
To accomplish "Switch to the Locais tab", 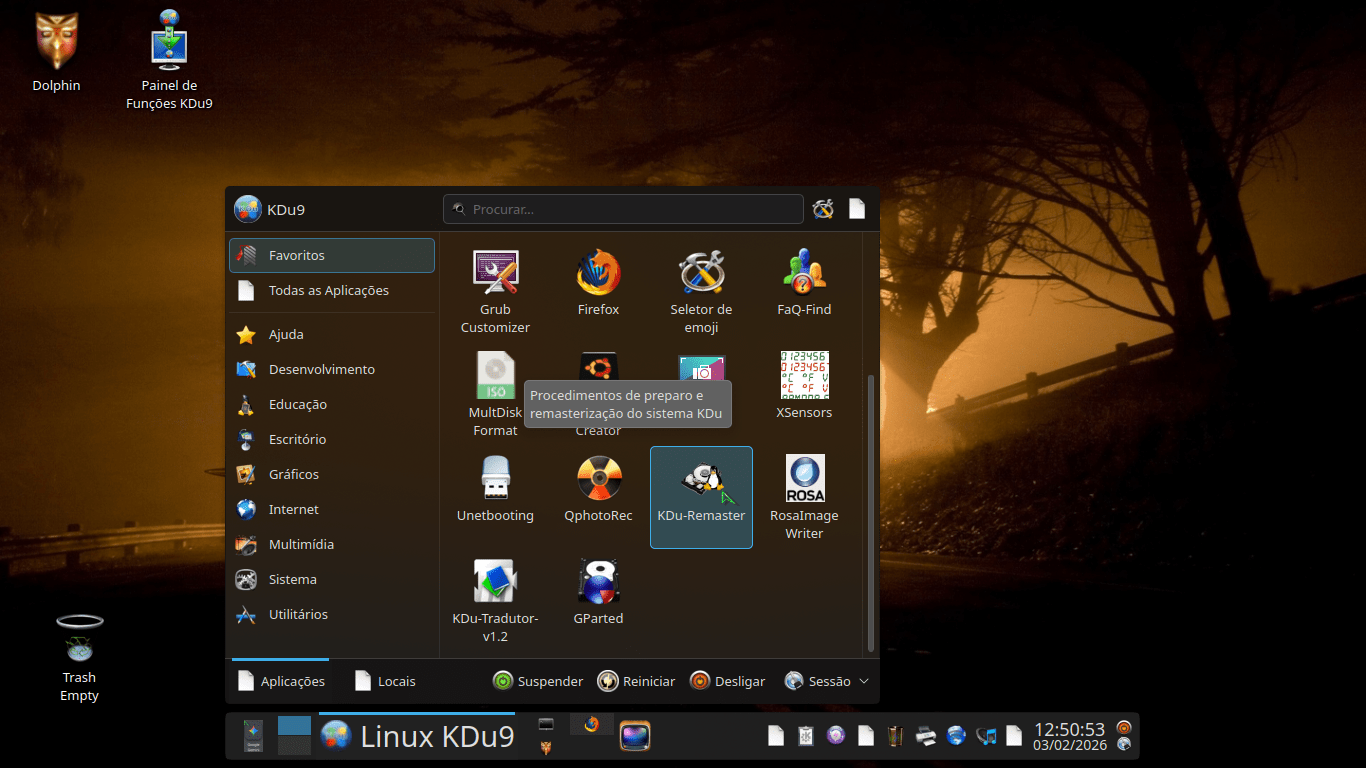I will (x=386, y=681).
